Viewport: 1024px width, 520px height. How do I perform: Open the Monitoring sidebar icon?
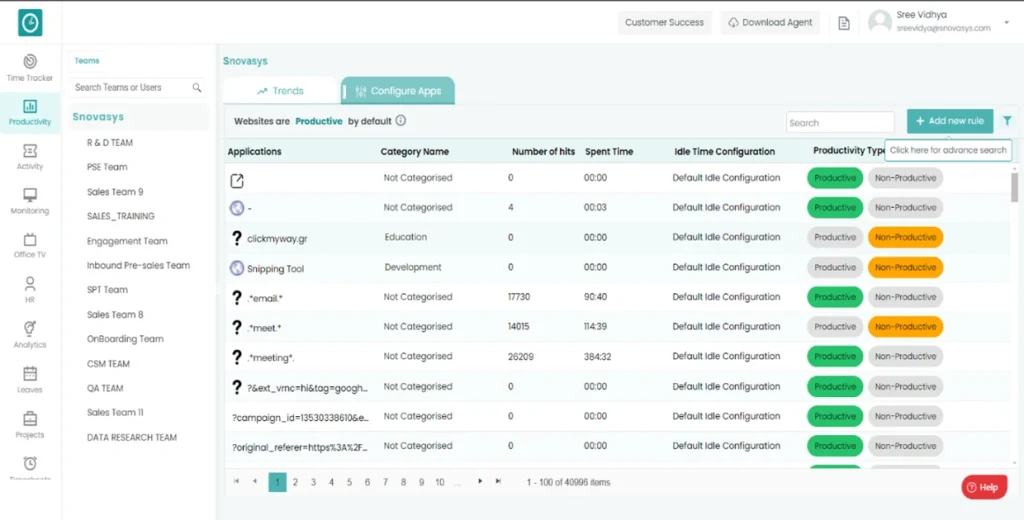point(30,195)
